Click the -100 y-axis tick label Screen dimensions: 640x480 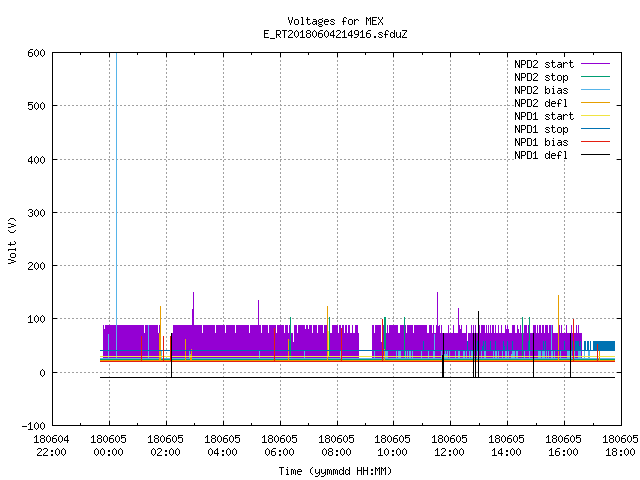tap(33, 426)
